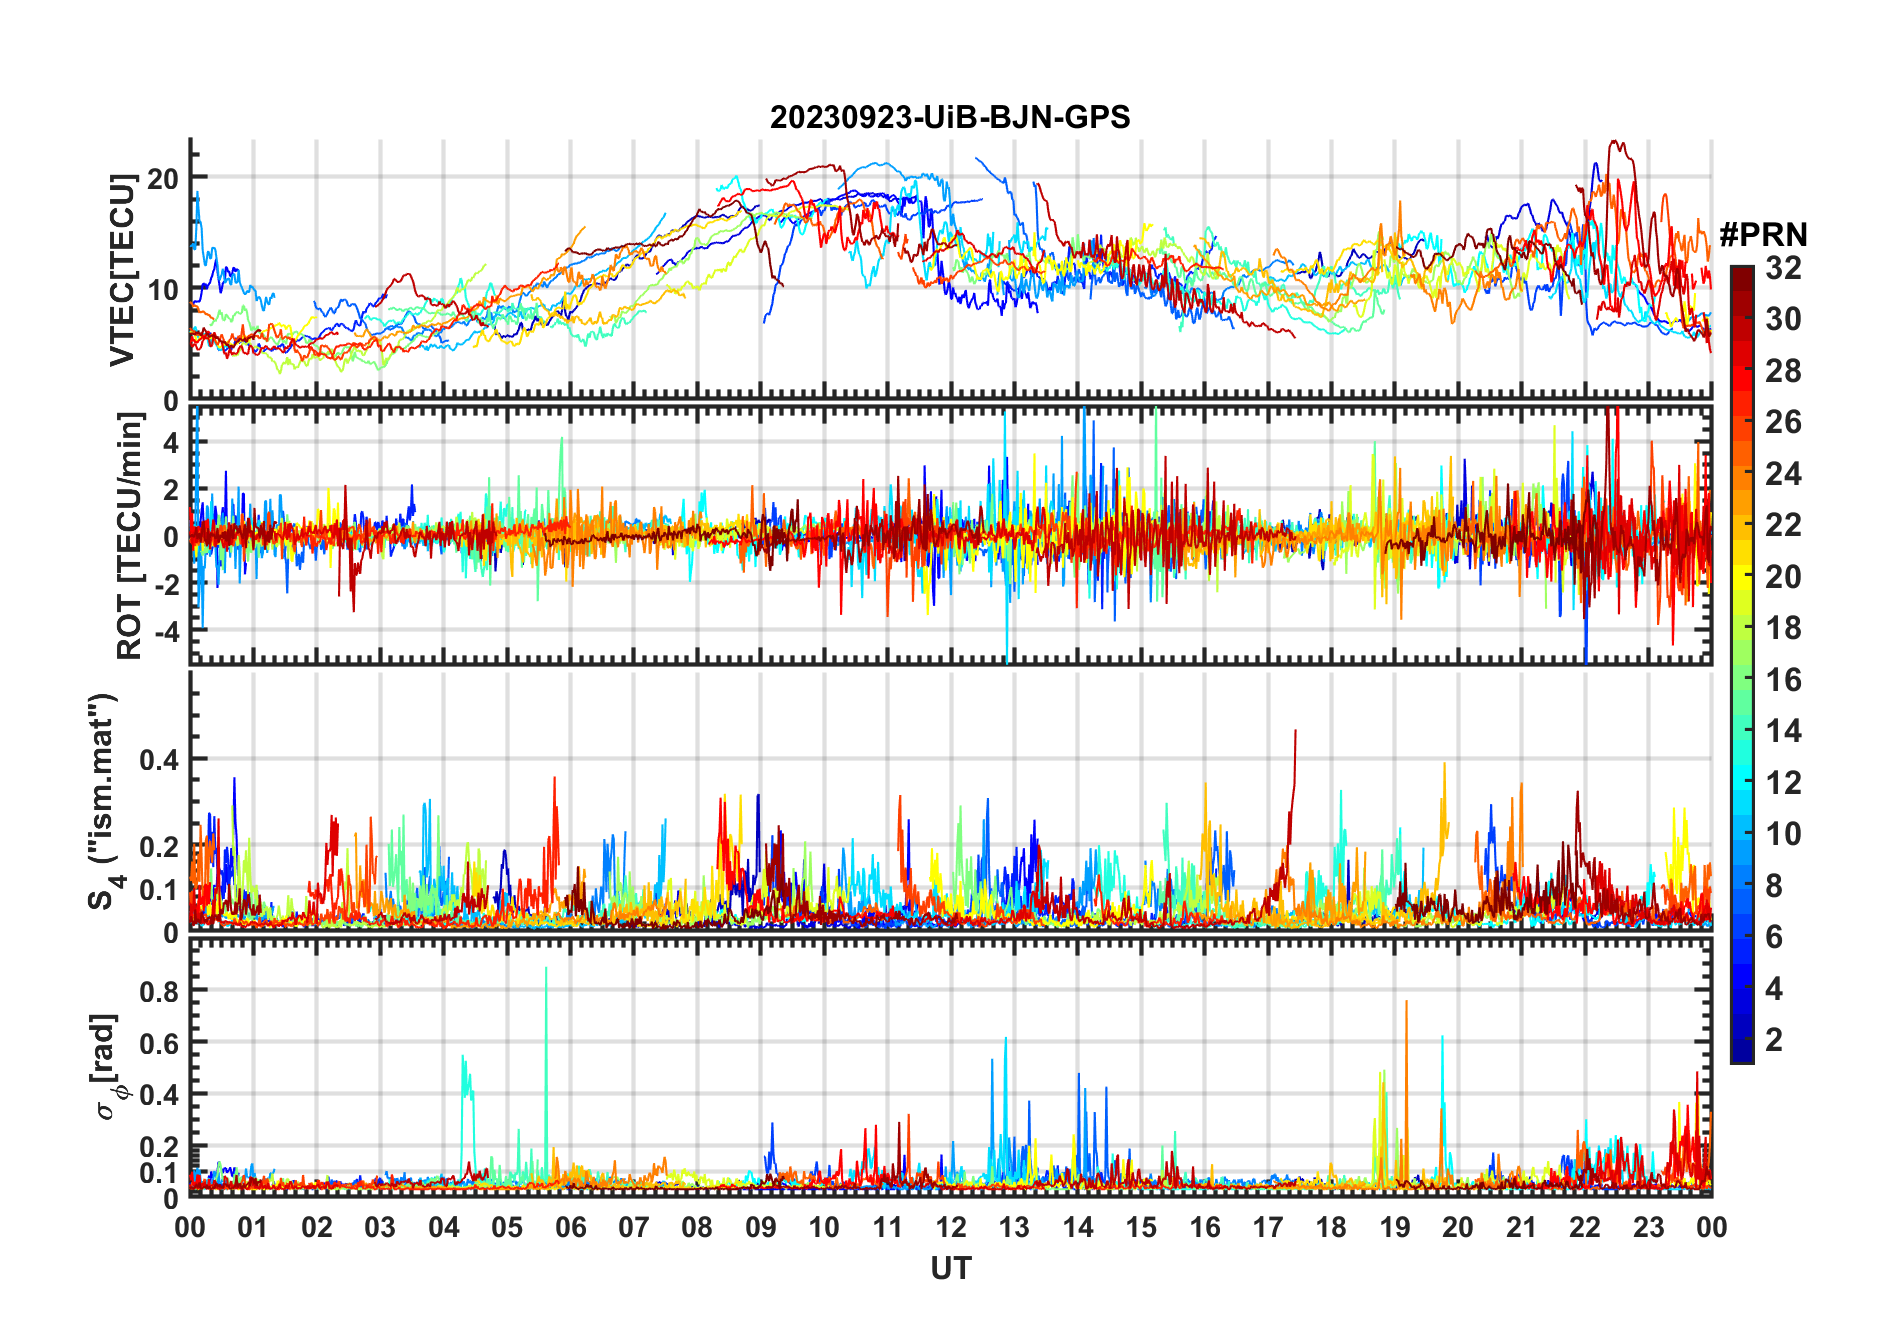
Task: Choose UT axis hour label 18
Action: (x=1331, y=1228)
